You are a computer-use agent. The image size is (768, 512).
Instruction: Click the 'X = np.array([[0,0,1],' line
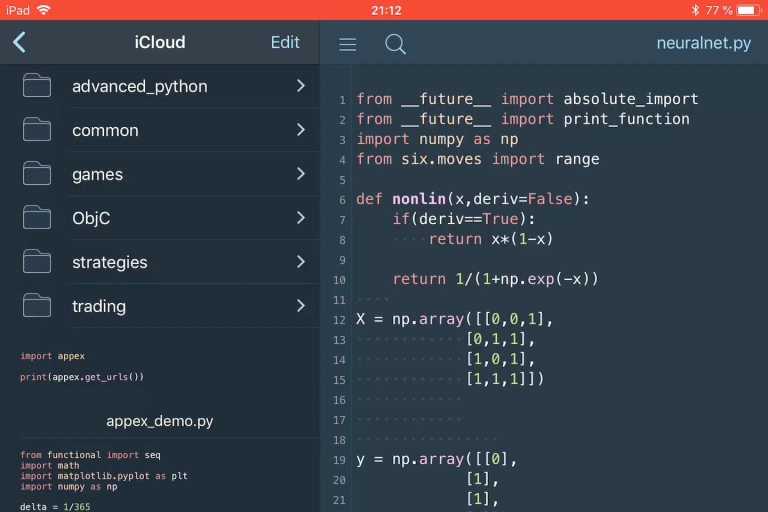455,319
